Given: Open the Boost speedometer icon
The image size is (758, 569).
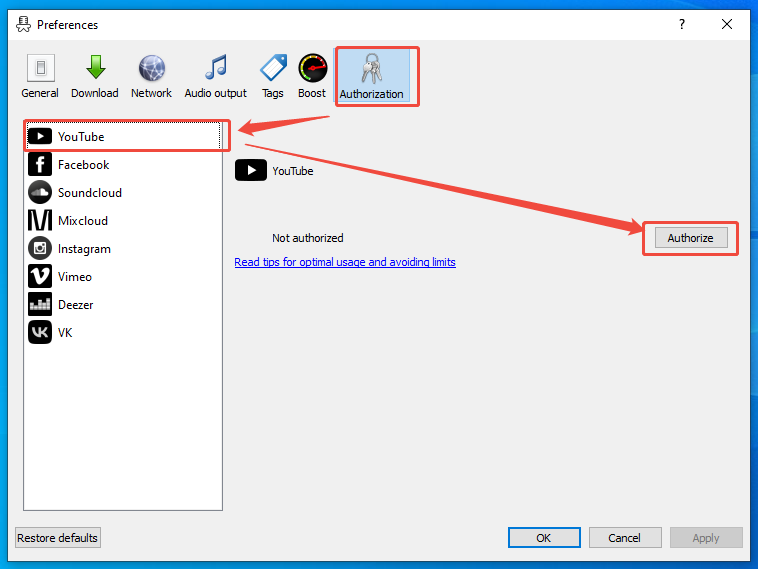Looking at the screenshot, I should coord(312,68).
